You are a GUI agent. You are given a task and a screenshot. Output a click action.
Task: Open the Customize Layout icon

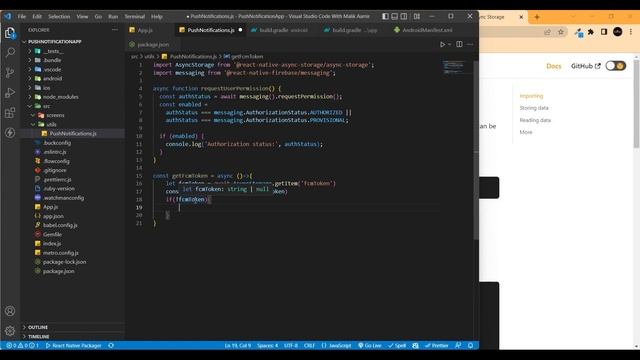point(417,16)
